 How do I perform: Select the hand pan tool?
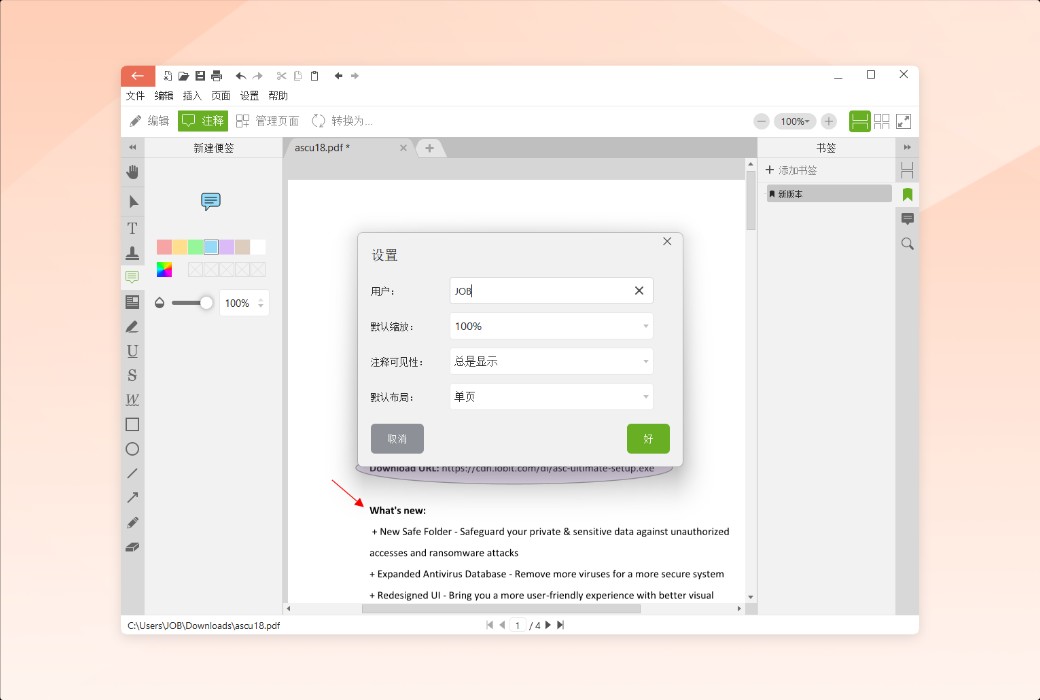131,172
